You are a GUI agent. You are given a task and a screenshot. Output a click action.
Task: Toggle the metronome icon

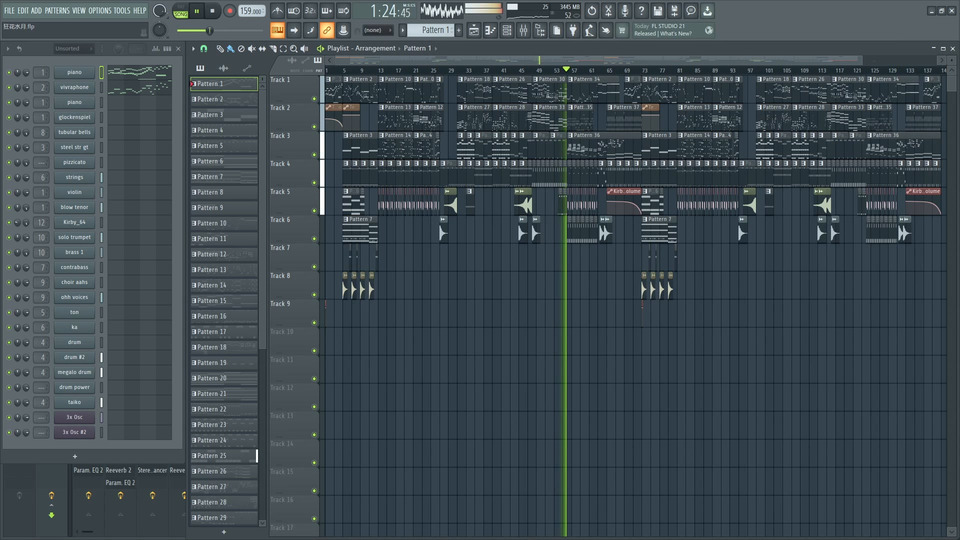coord(277,11)
